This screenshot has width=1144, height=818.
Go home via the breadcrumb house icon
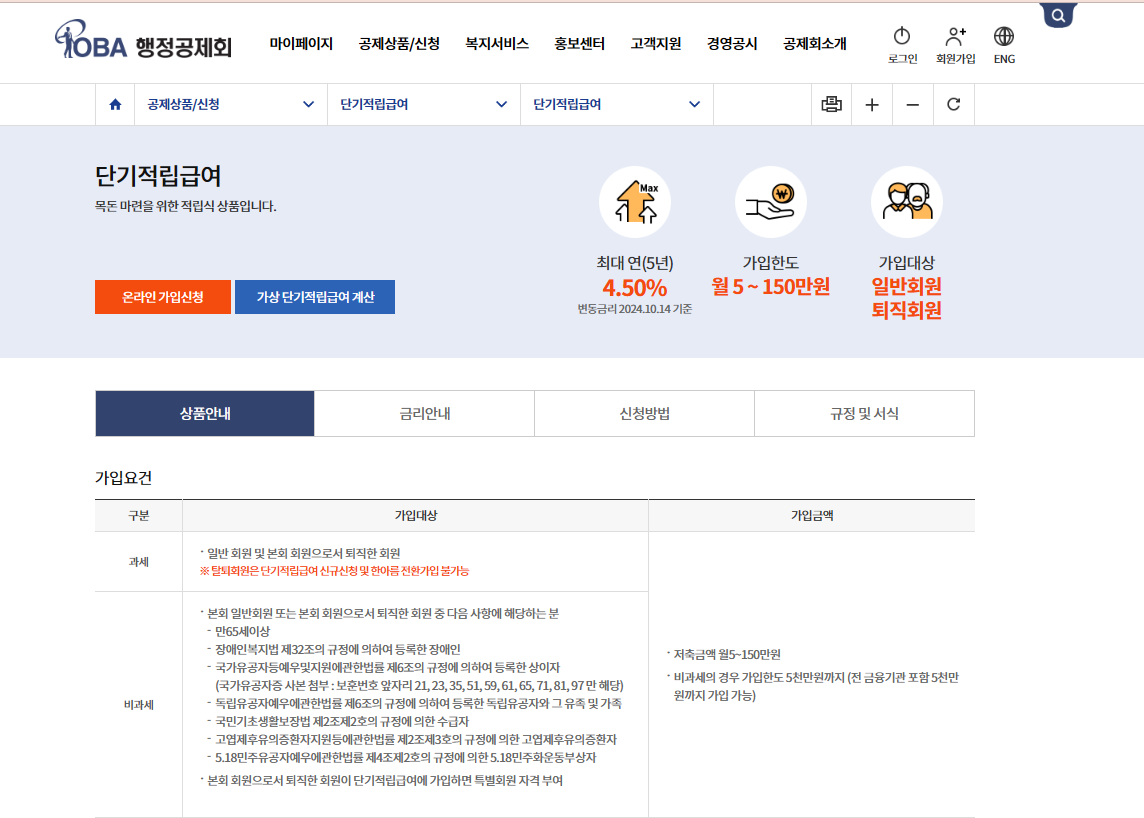(115, 104)
